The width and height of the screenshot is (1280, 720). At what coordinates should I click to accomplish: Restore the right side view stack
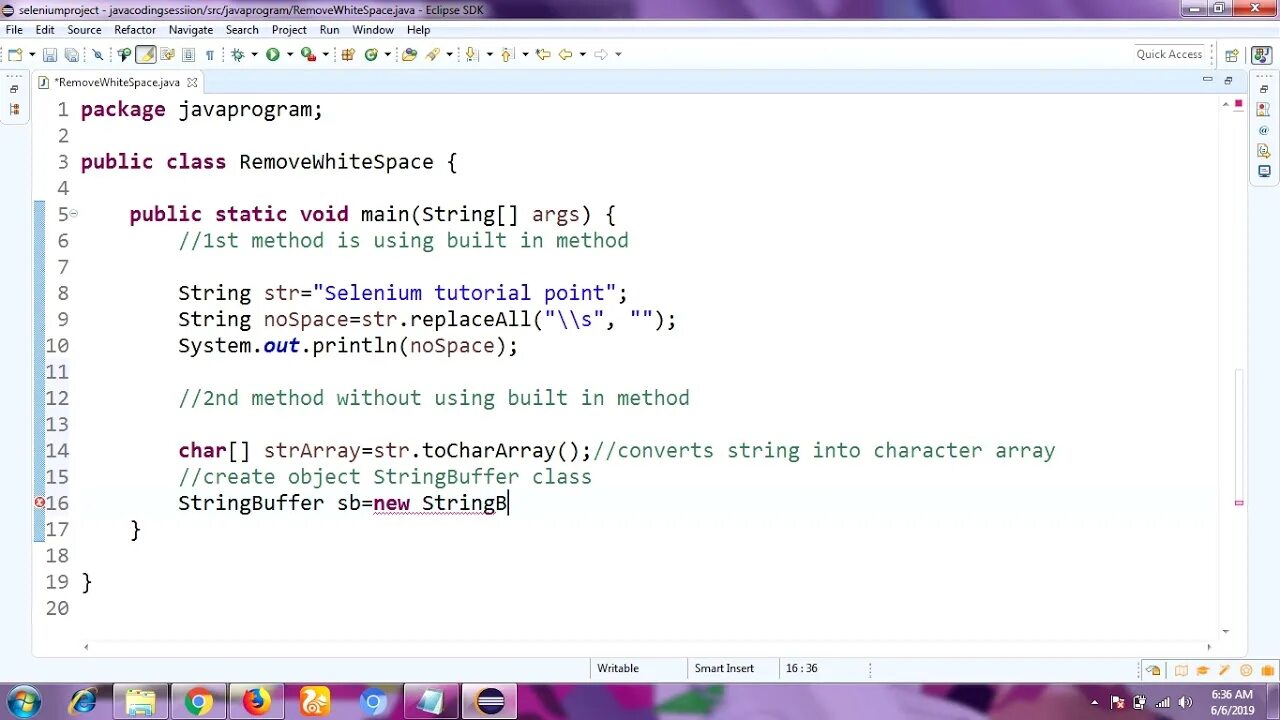pyautogui.click(x=1264, y=88)
